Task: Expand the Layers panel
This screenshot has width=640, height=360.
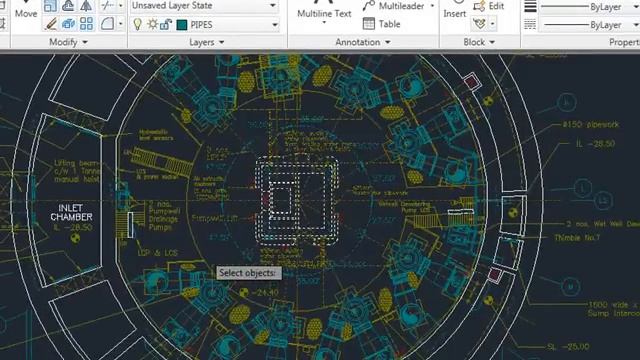Action: [x=207, y=42]
